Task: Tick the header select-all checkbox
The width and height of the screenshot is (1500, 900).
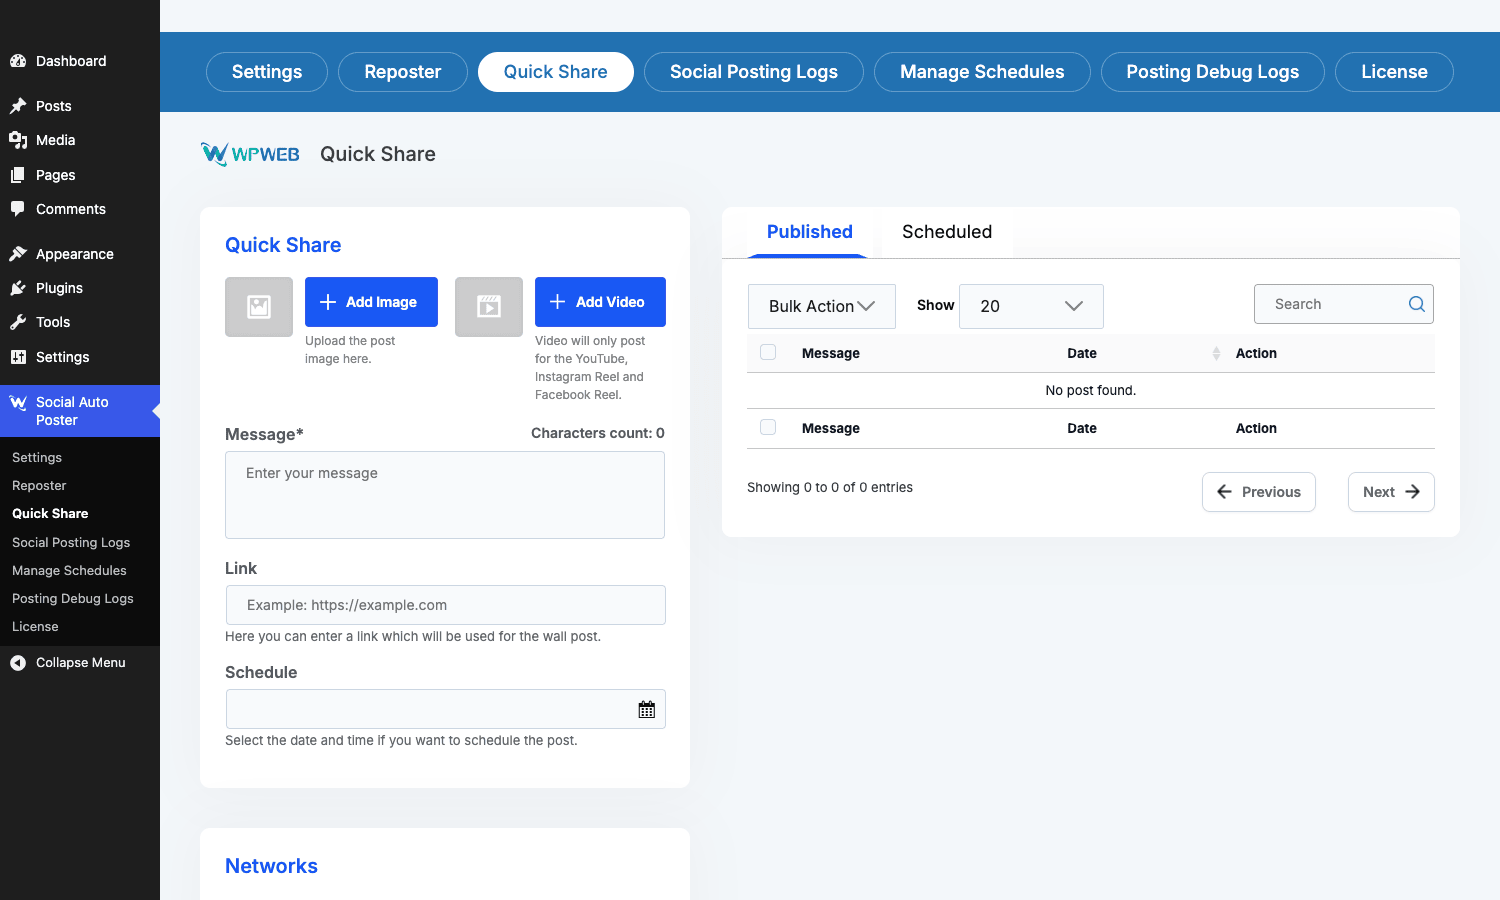Action: pos(768,352)
